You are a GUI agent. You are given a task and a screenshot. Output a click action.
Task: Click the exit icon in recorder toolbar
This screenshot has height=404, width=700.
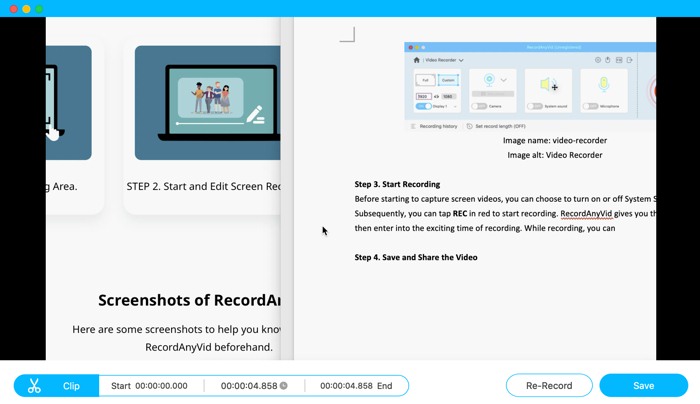click(629, 60)
